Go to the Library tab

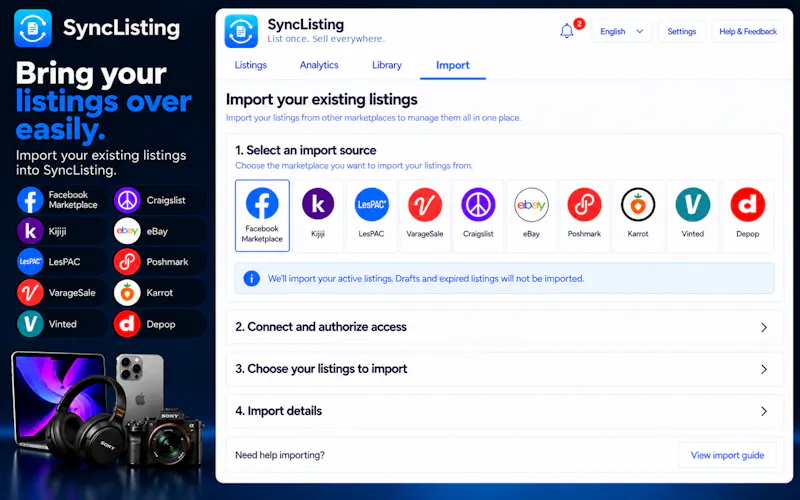(387, 65)
